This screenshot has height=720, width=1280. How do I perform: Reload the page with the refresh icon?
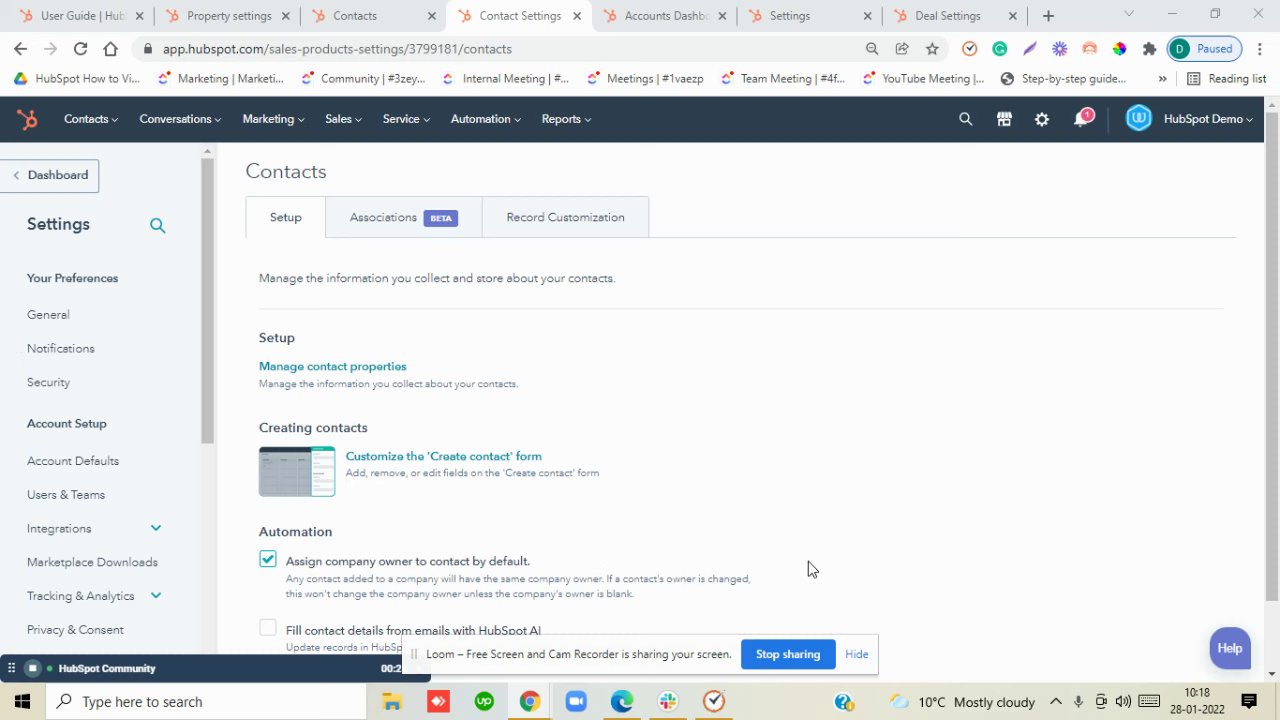(x=80, y=49)
